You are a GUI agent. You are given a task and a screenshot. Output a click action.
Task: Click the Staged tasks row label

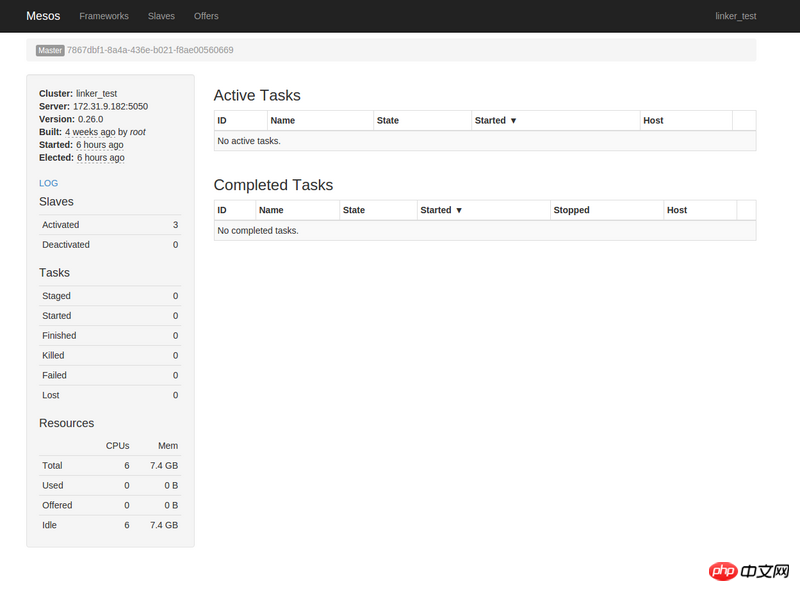57,296
